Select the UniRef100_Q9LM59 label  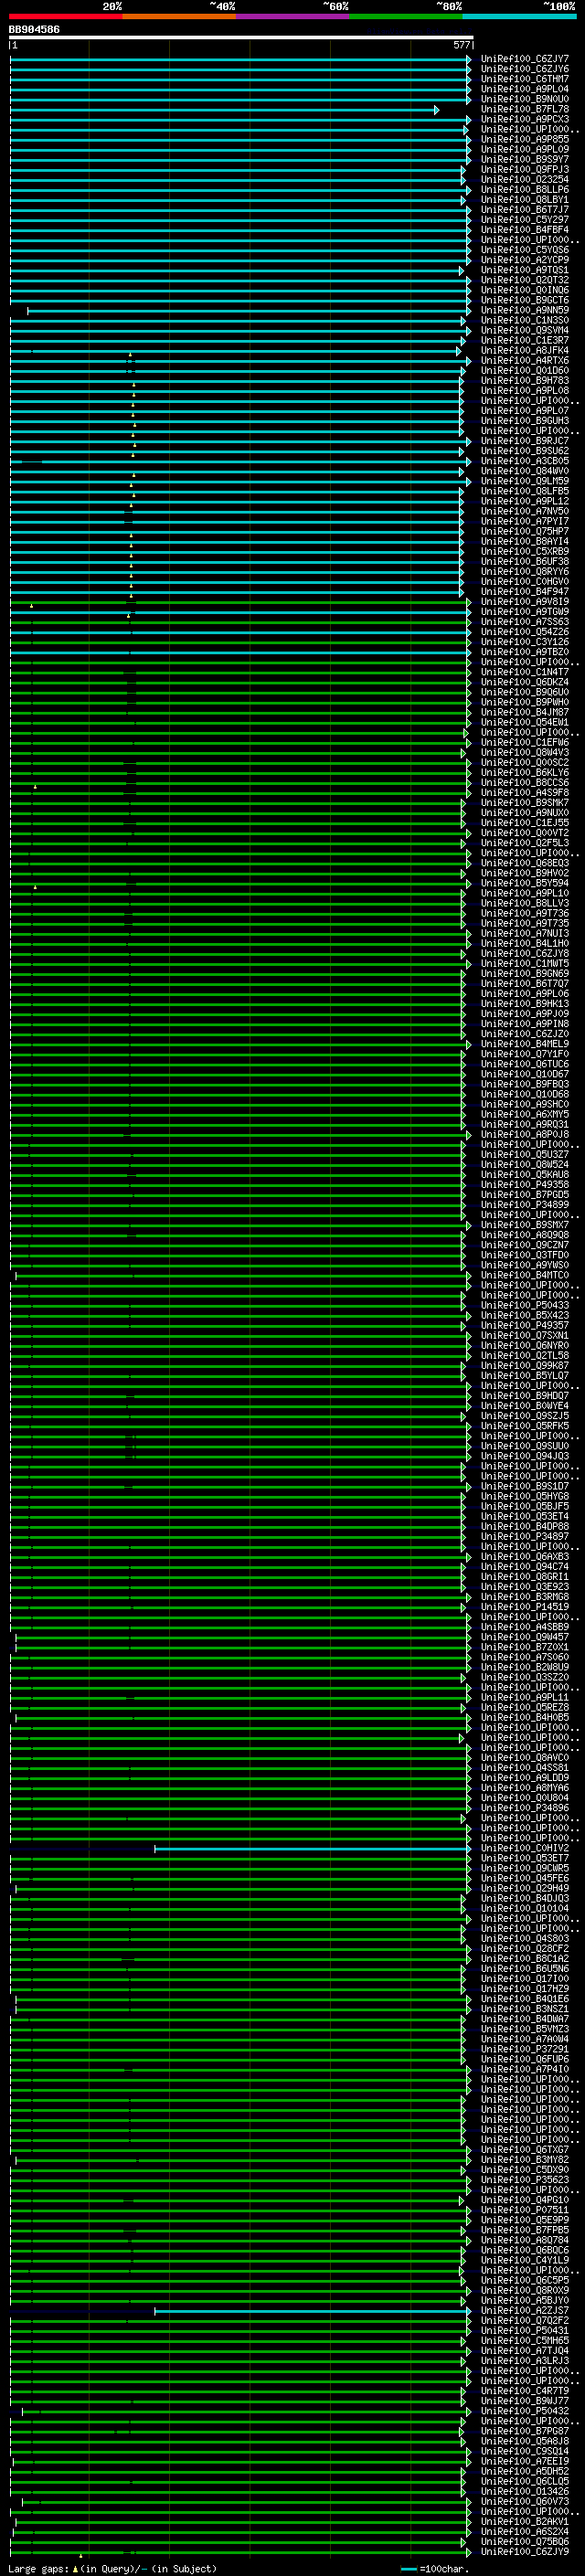point(524,481)
